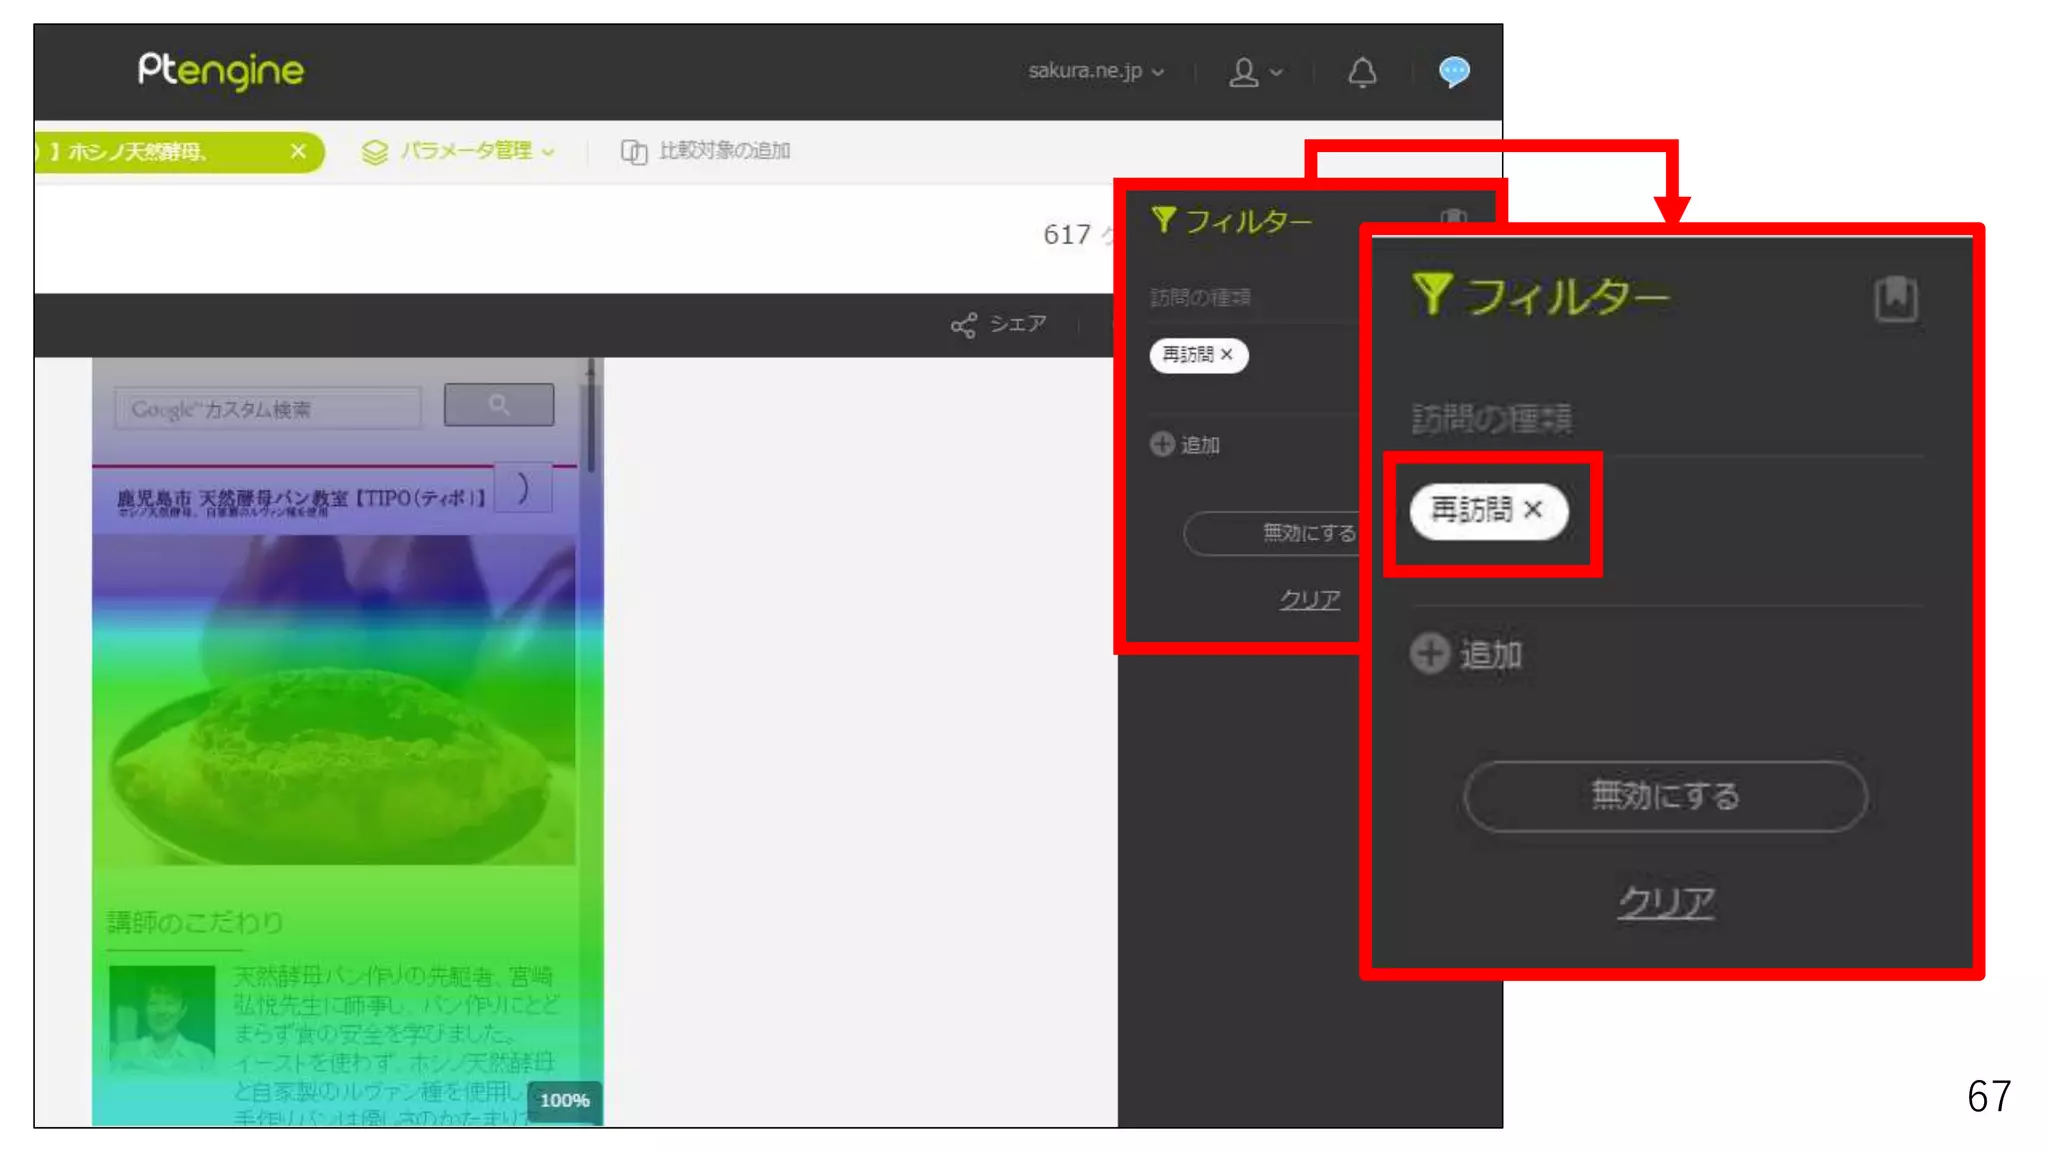Click the シェア share icon
The height and width of the screenshot is (1152, 2048).
pyautogui.click(x=964, y=325)
